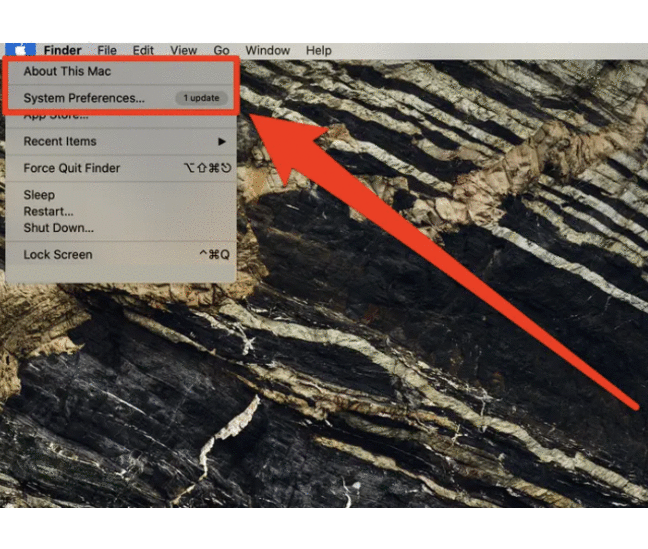Open the Window menu
Screen dimensions: 648x549
tap(267, 51)
